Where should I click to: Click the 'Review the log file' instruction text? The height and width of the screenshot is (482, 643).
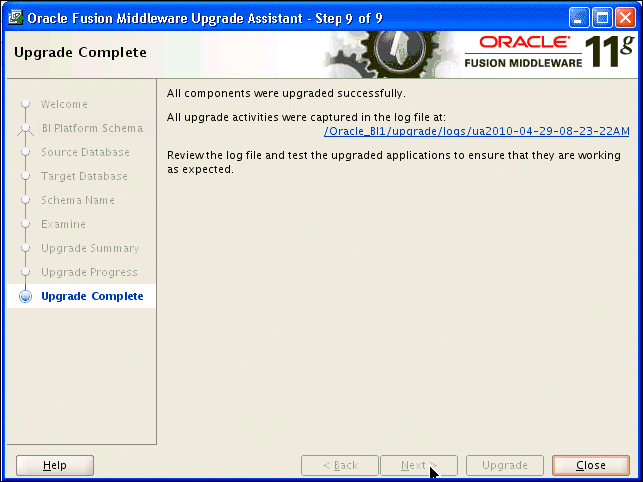[394, 162]
